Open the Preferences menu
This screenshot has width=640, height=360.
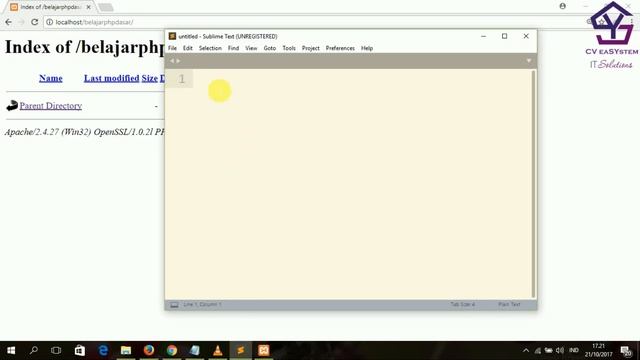tap(340, 48)
